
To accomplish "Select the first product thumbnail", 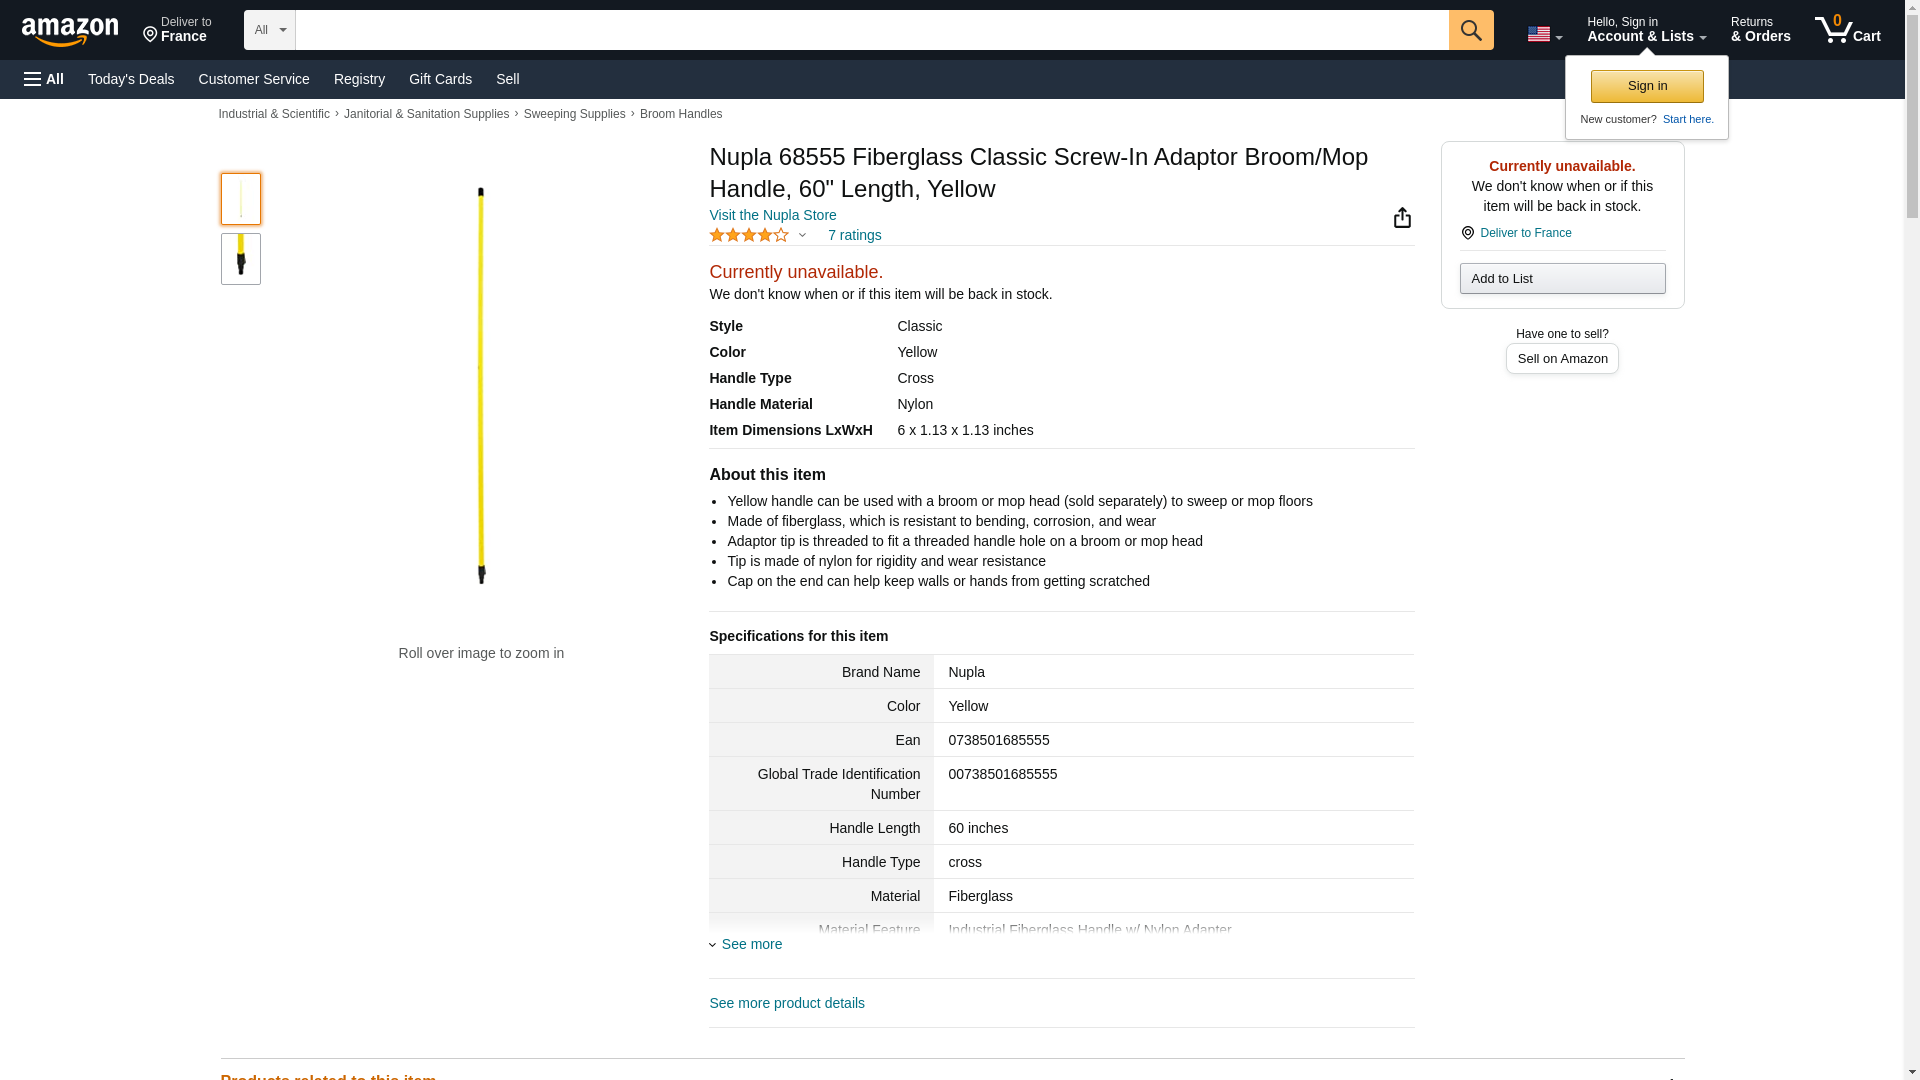I will pos(241,198).
